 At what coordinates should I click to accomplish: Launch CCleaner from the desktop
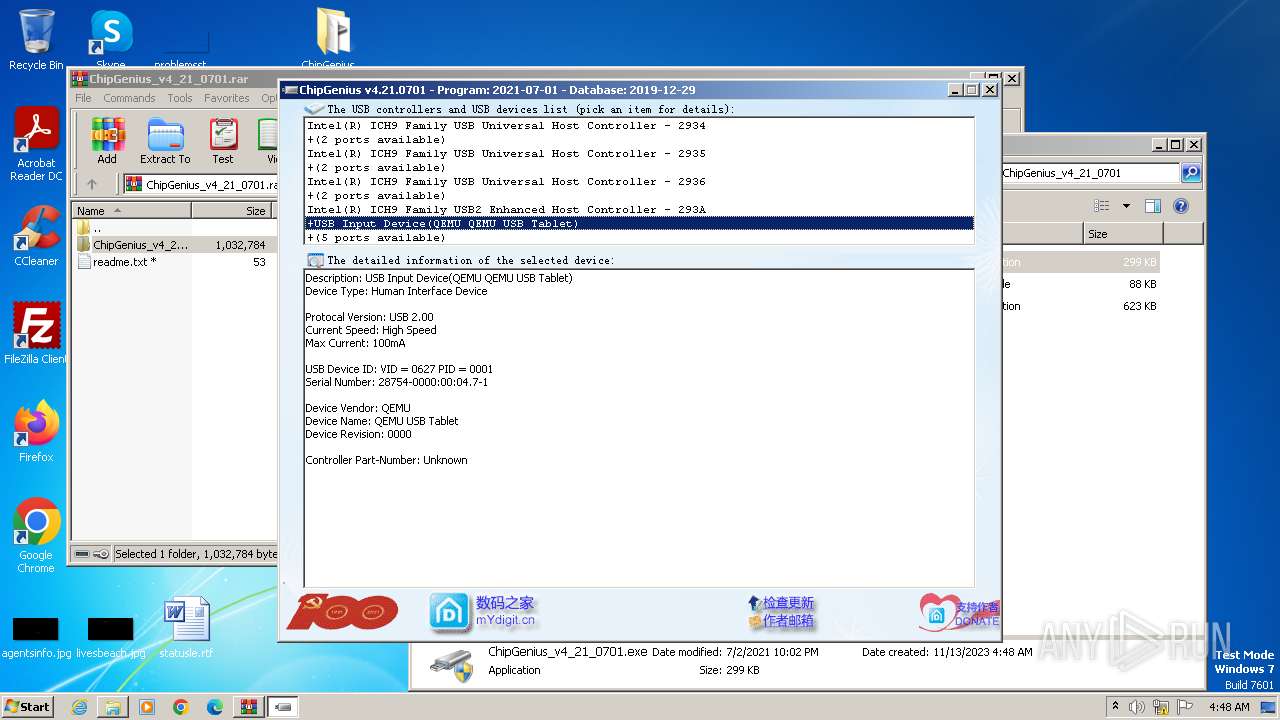point(36,236)
